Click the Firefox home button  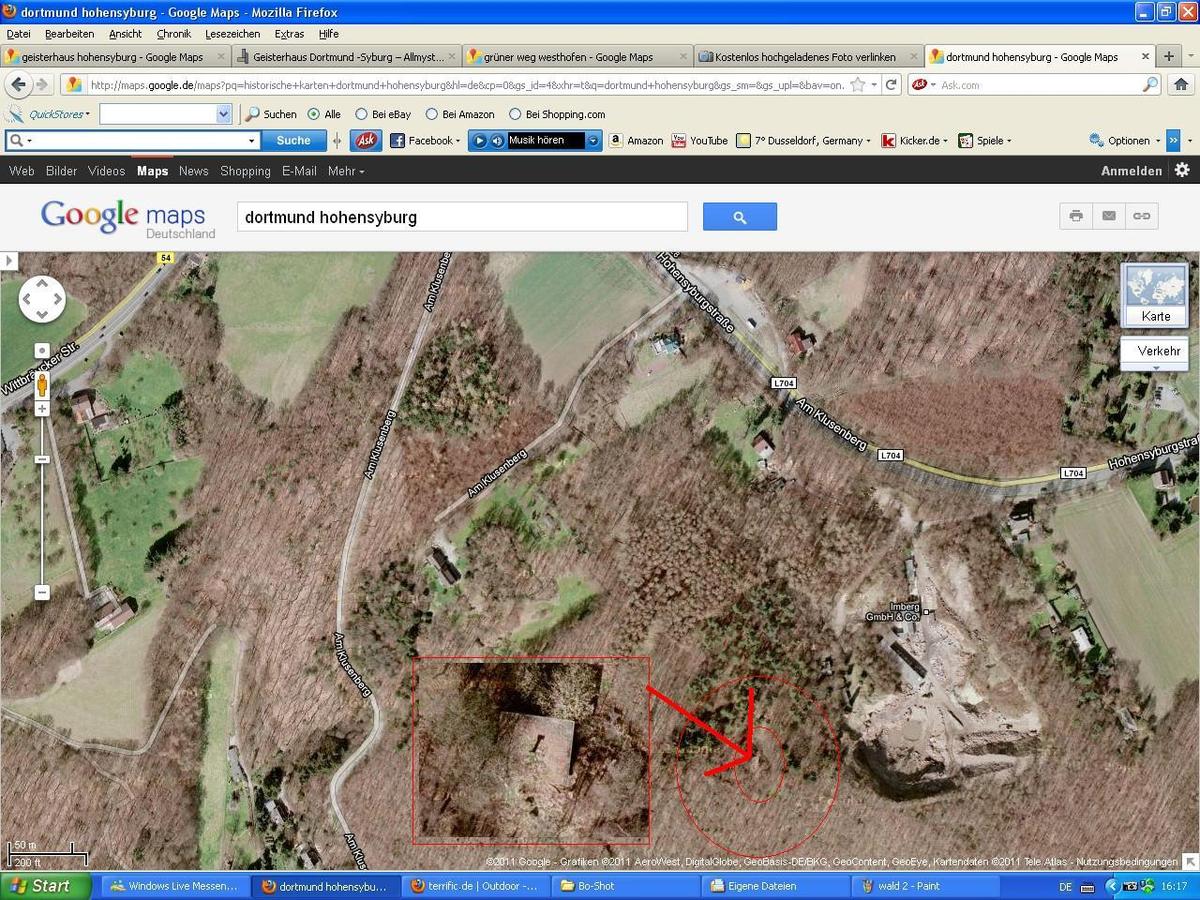tap(1182, 85)
